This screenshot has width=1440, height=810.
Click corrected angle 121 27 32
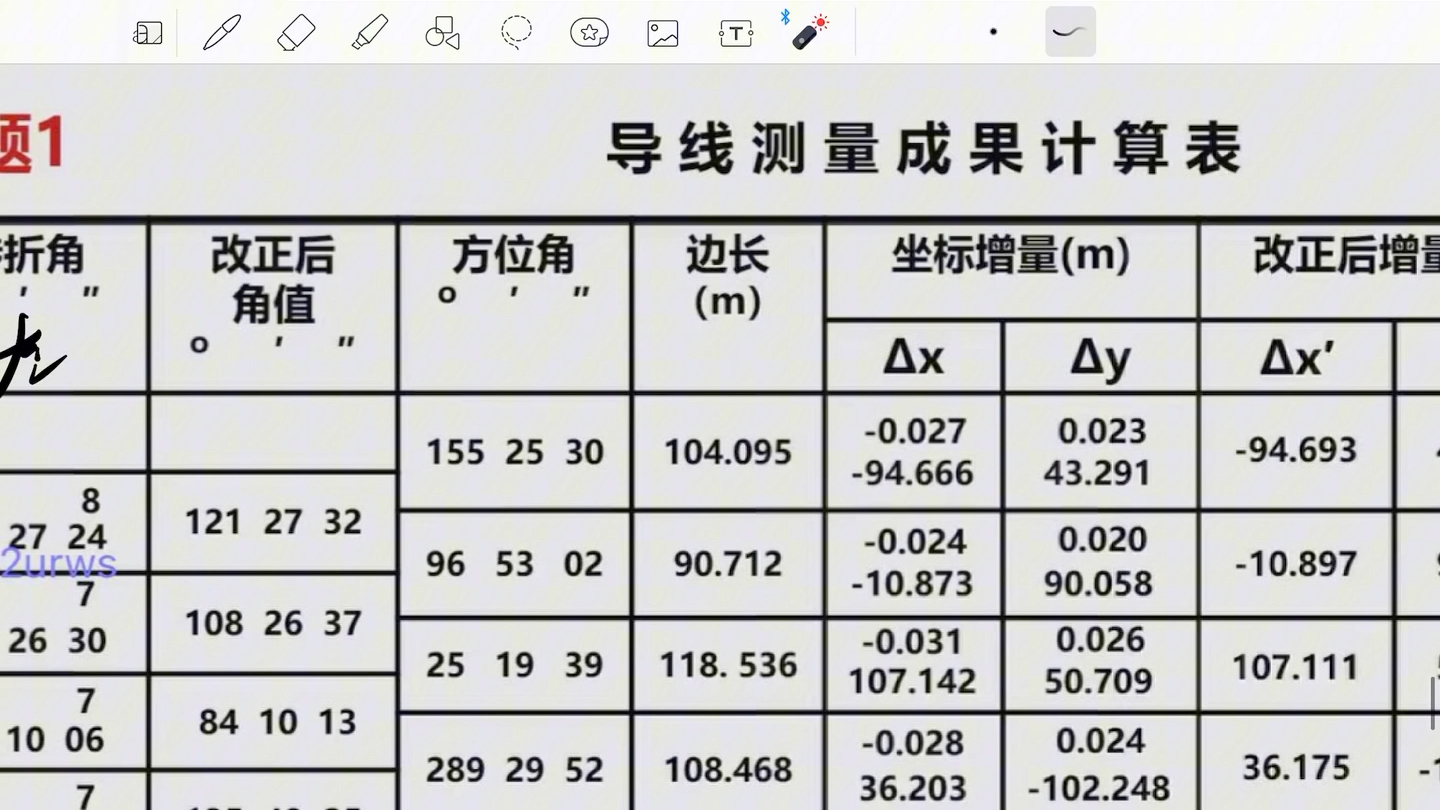click(x=273, y=522)
